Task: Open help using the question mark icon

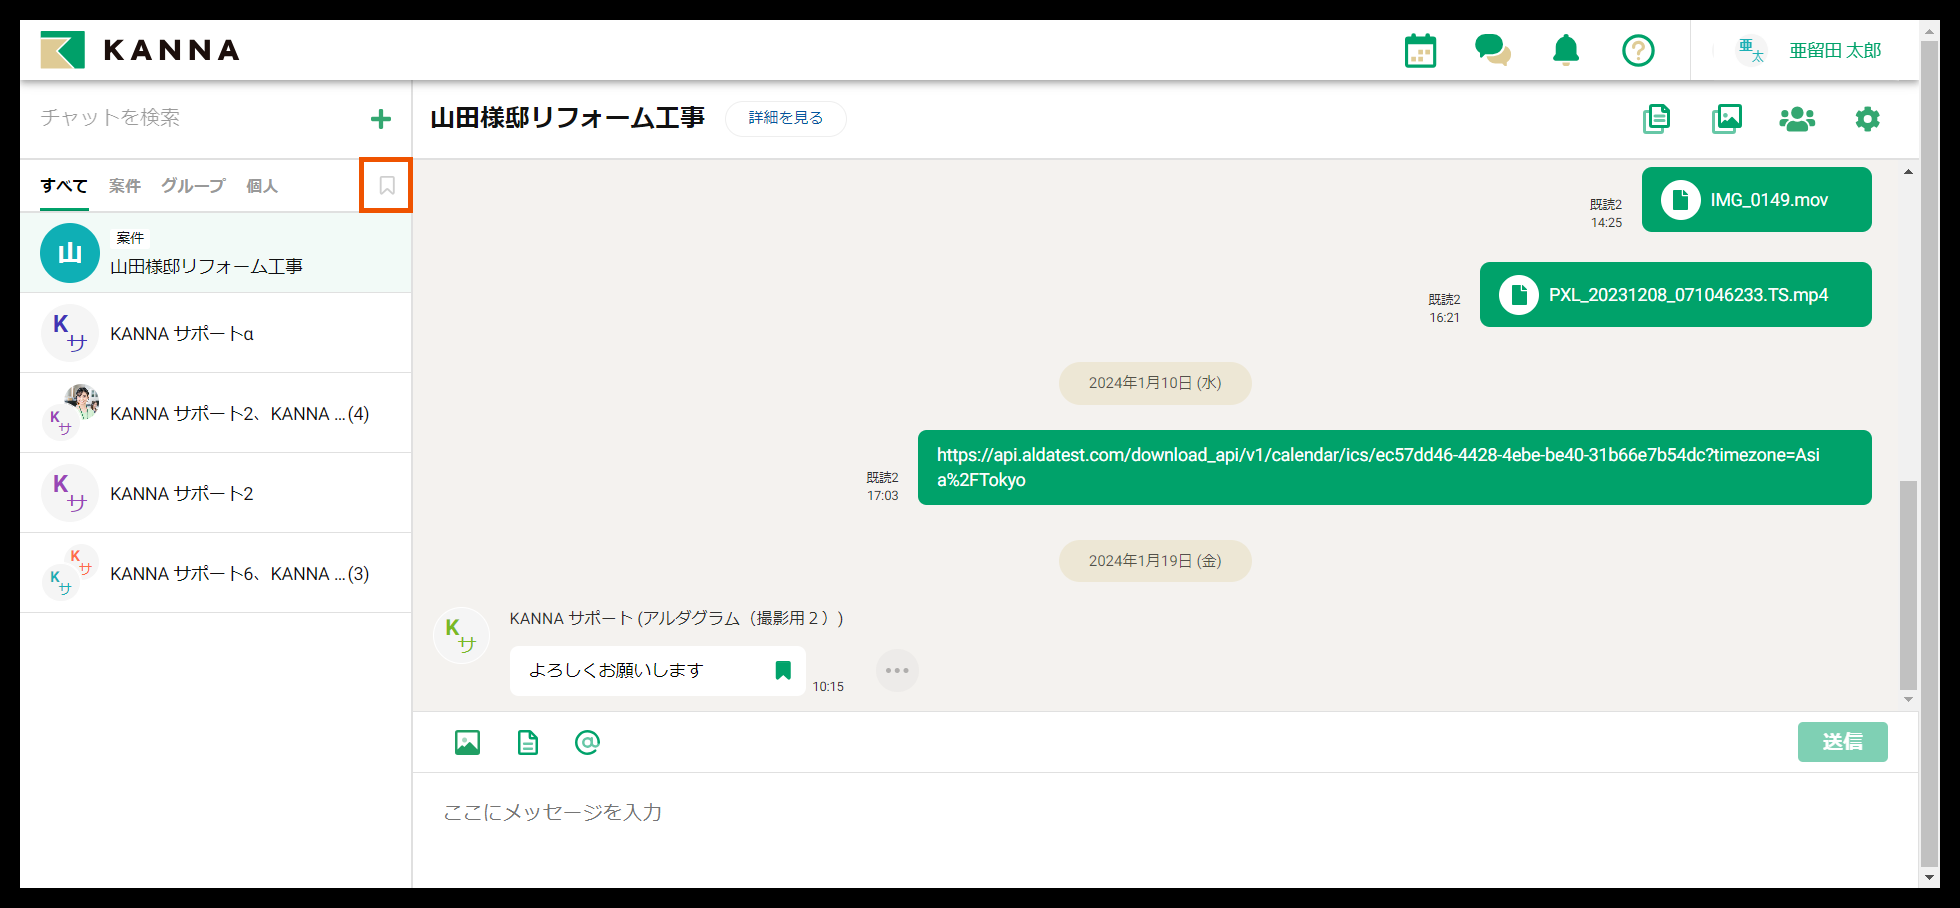Action: (1638, 49)
